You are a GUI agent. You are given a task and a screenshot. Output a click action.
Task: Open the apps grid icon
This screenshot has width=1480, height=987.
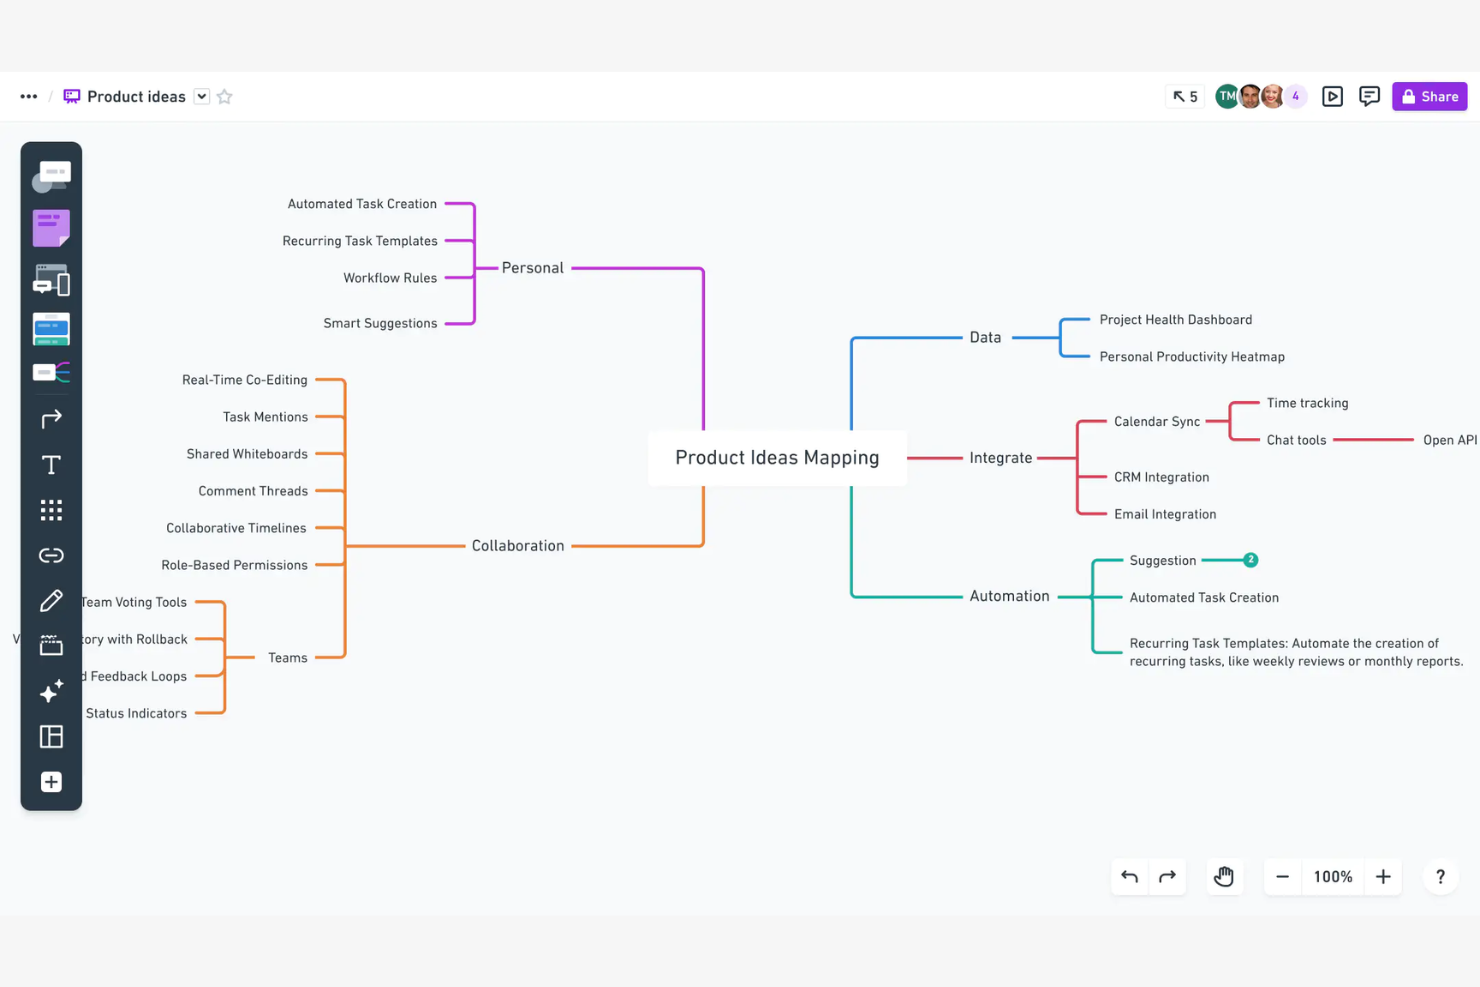pyautogui.click(x=51, y=510)
